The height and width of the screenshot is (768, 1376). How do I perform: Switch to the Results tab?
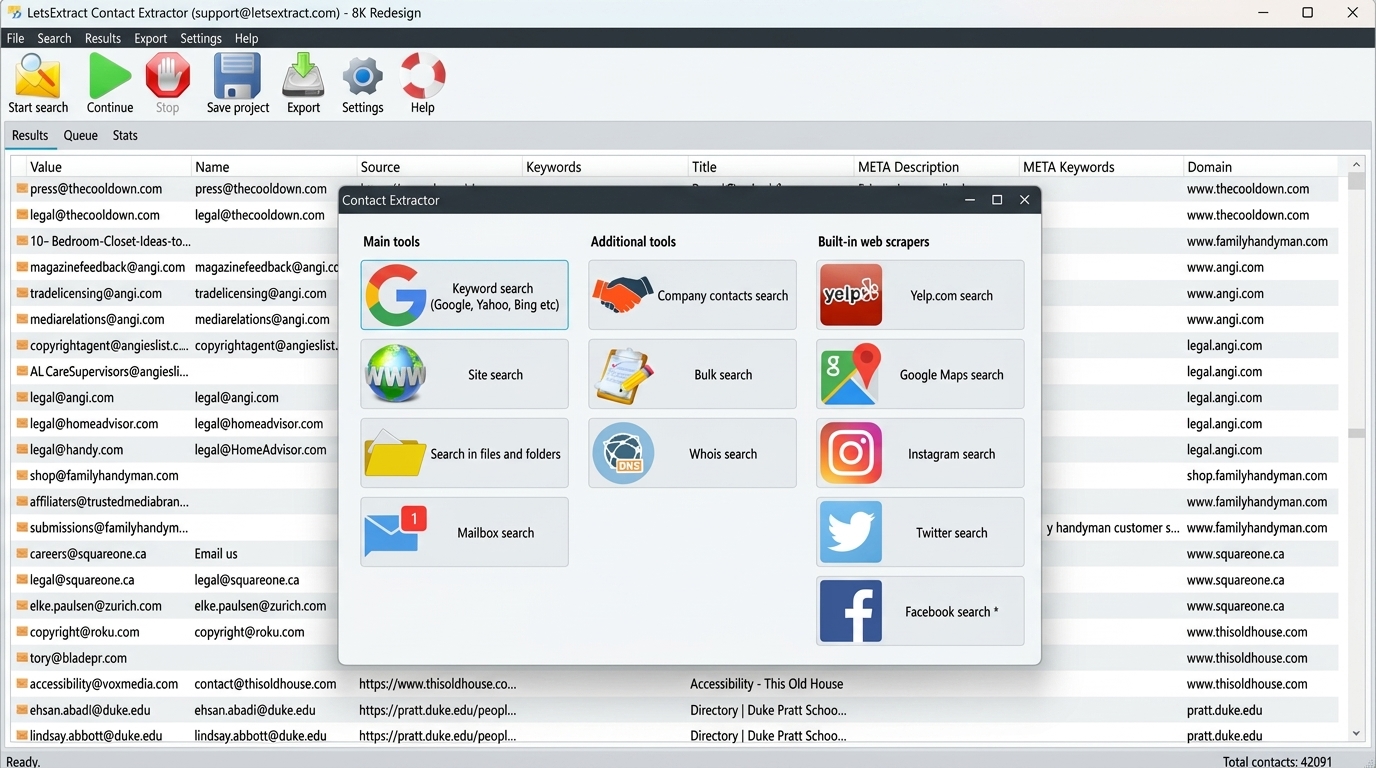point(30,135)
